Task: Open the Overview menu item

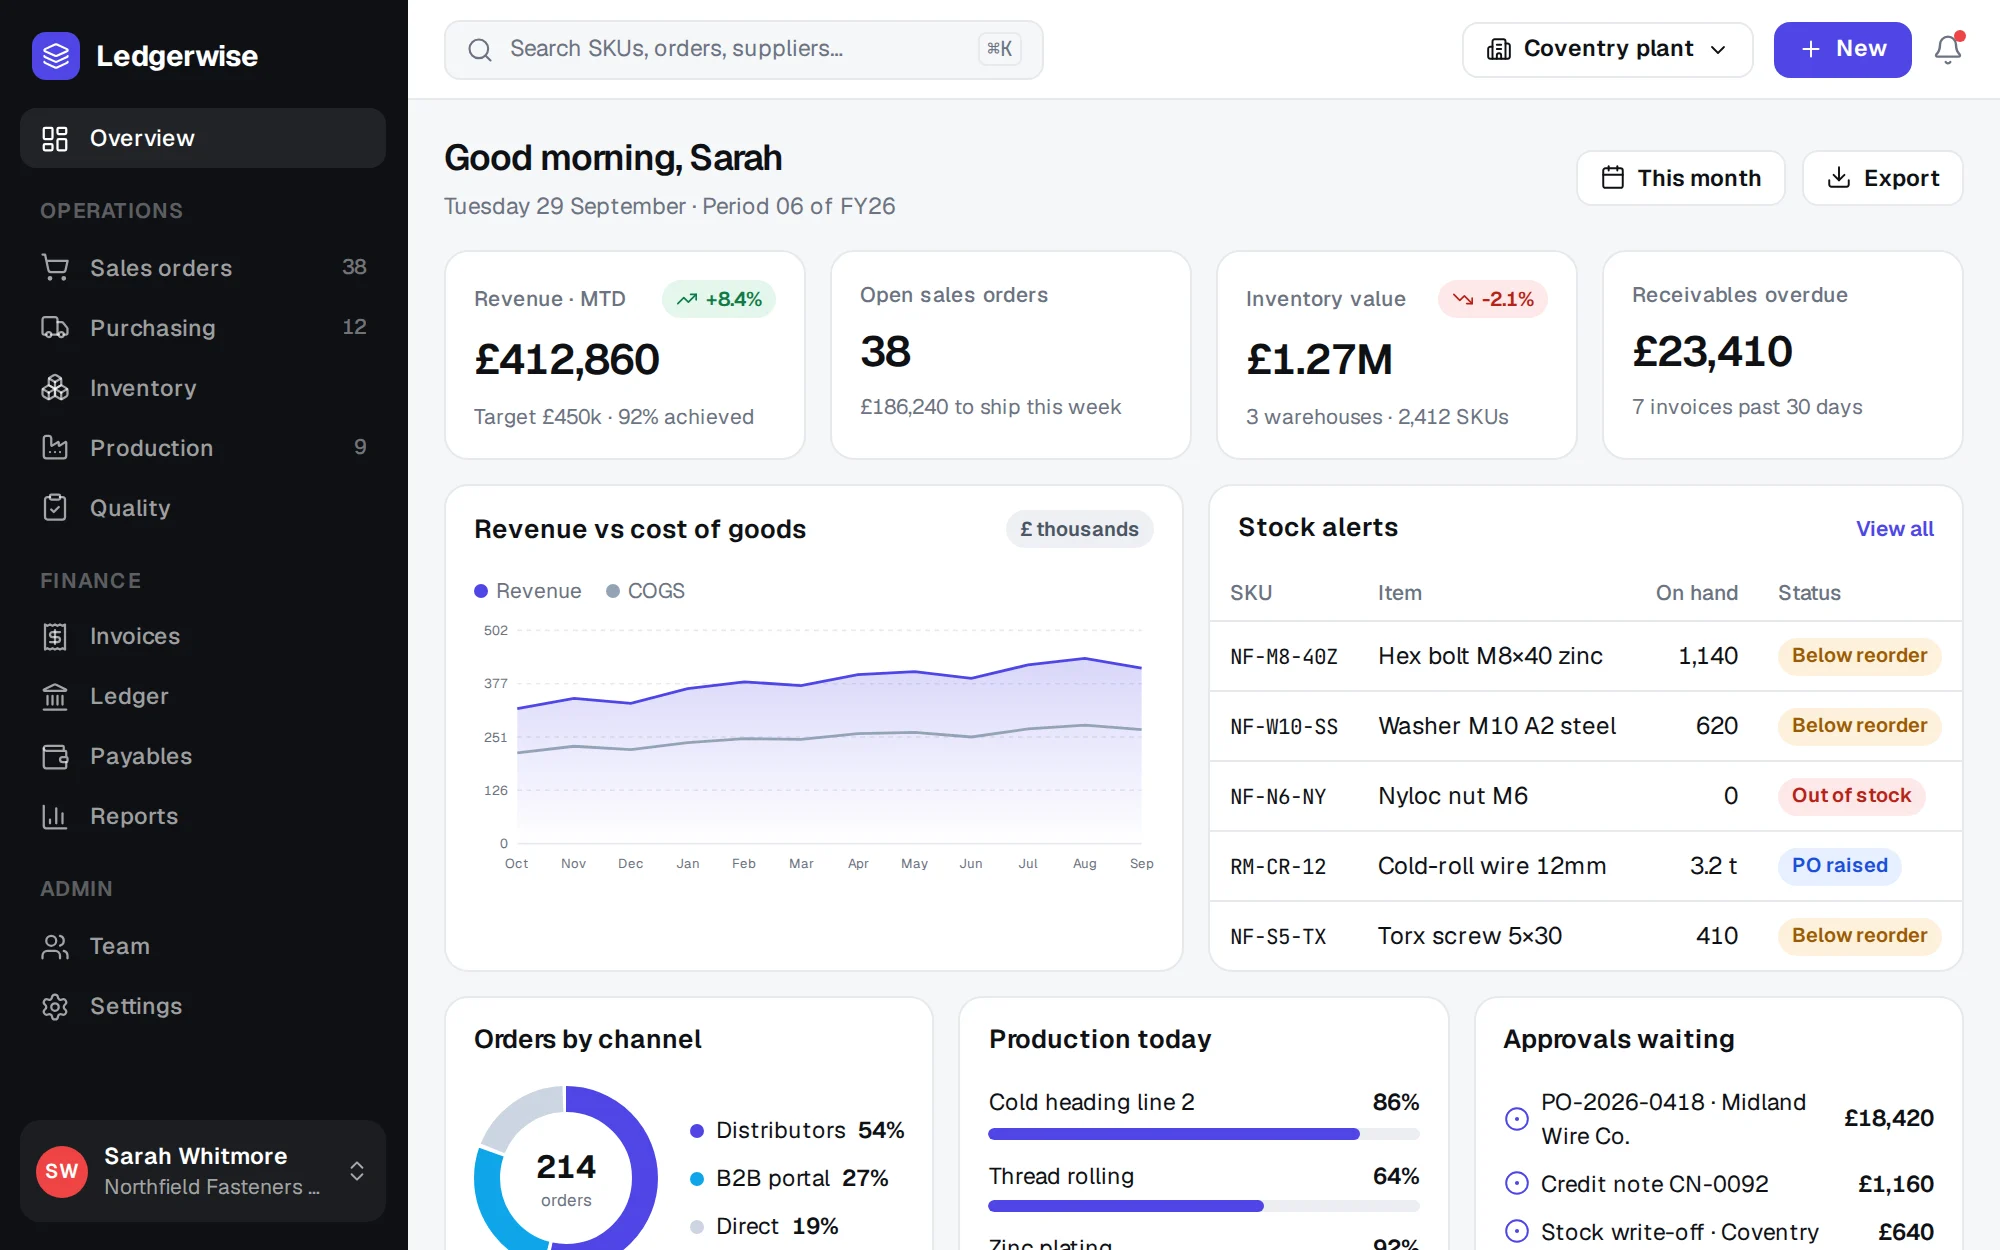Action: click(x=203, y=138)
